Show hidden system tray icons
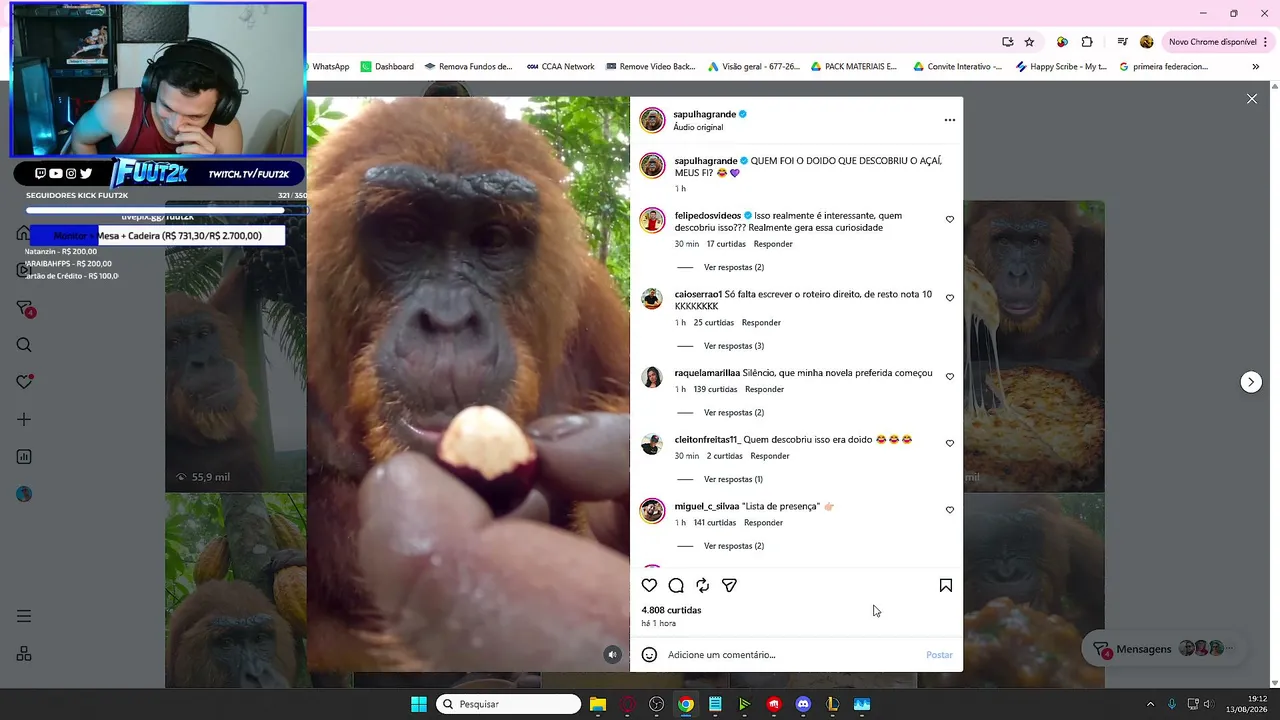This screenshot has width=1280, height=720. pos(1150,704)
